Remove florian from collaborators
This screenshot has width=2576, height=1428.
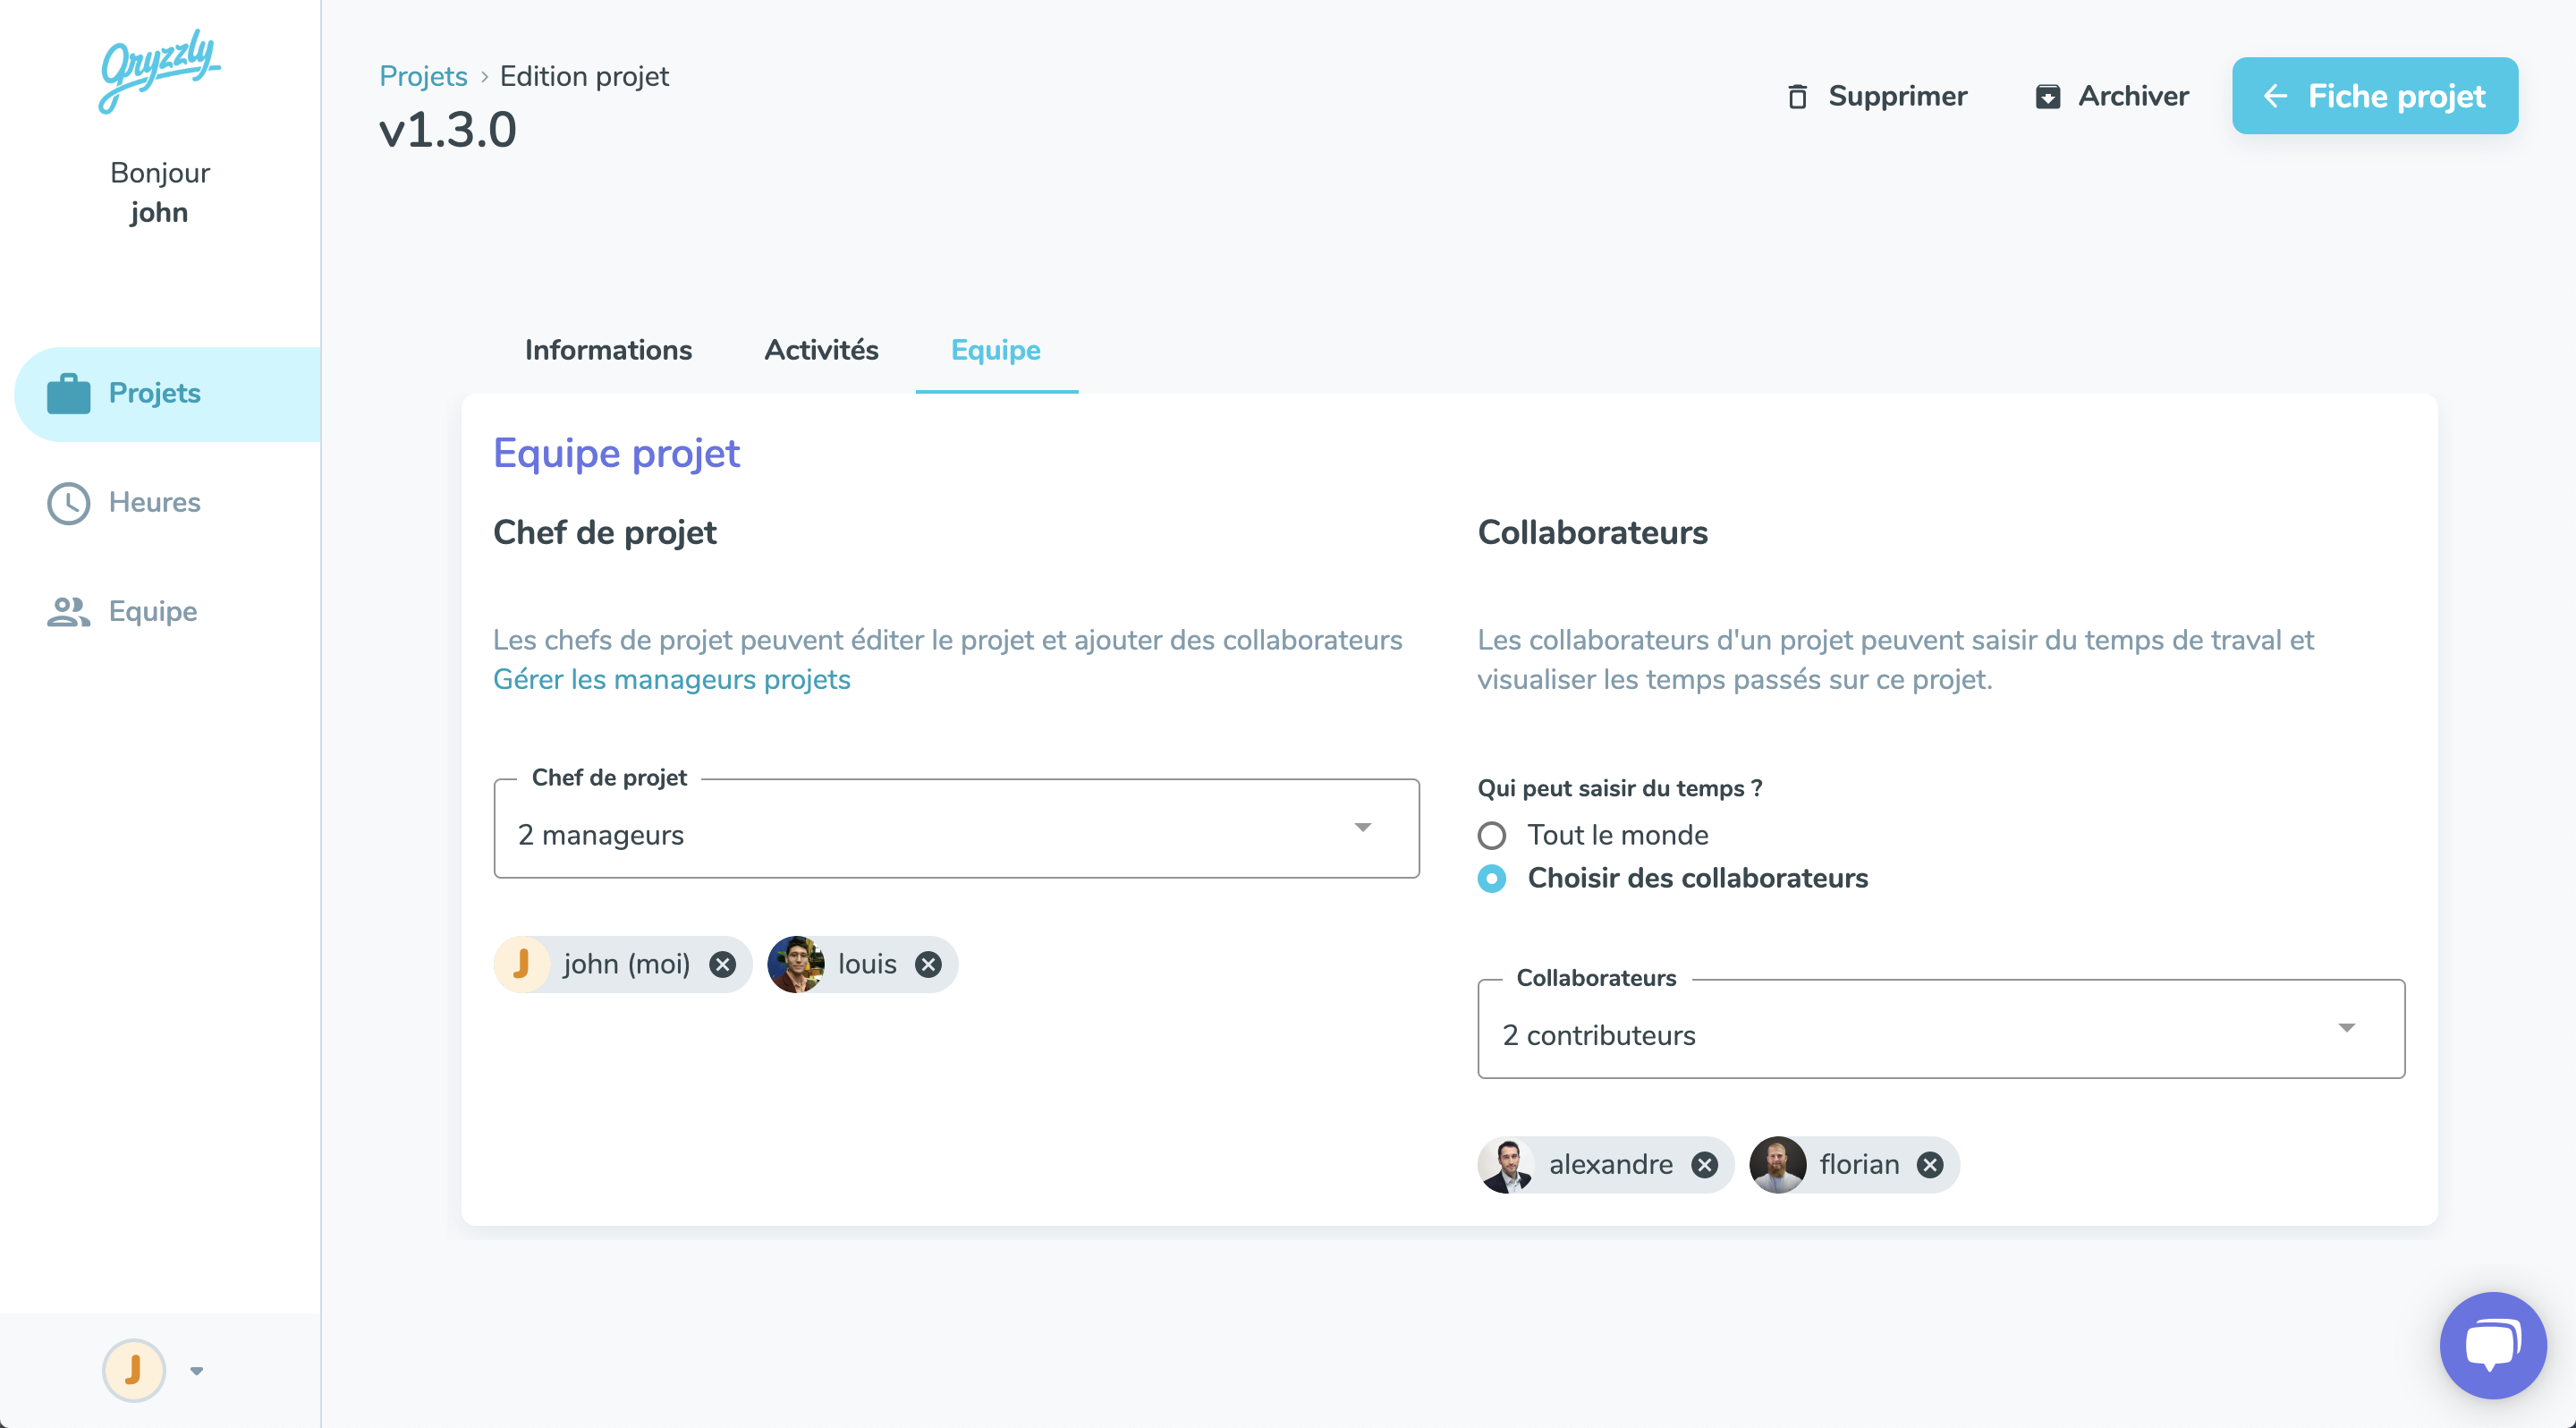tap(1930, 1164)
